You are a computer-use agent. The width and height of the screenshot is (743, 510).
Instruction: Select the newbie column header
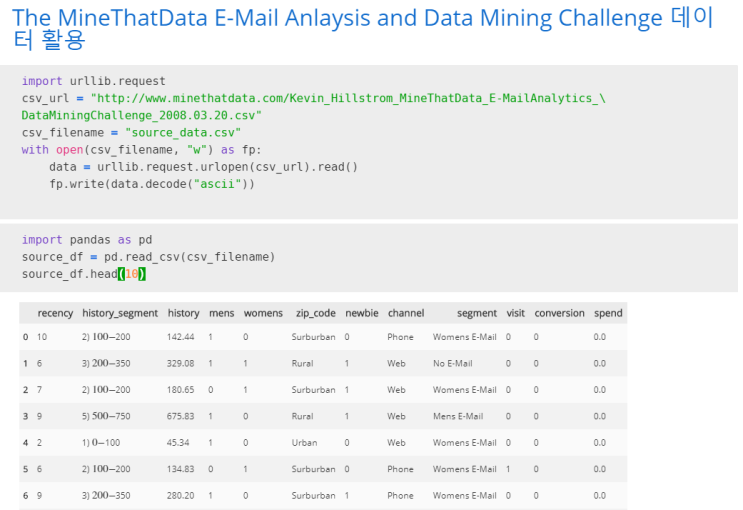coord(362,313)
